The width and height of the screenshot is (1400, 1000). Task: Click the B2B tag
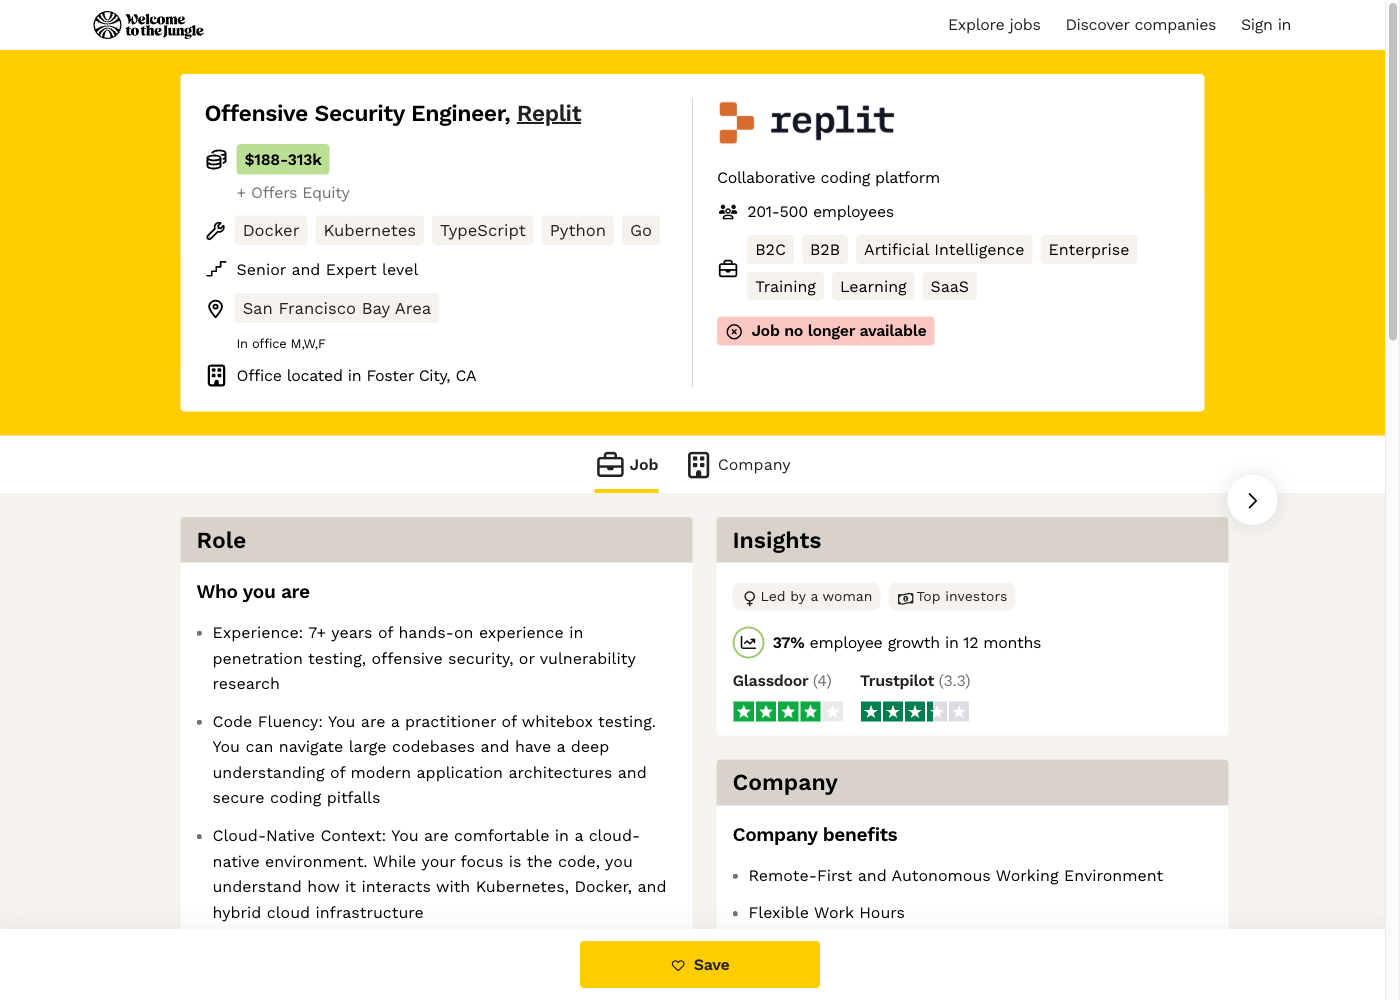tap(825, 250)
